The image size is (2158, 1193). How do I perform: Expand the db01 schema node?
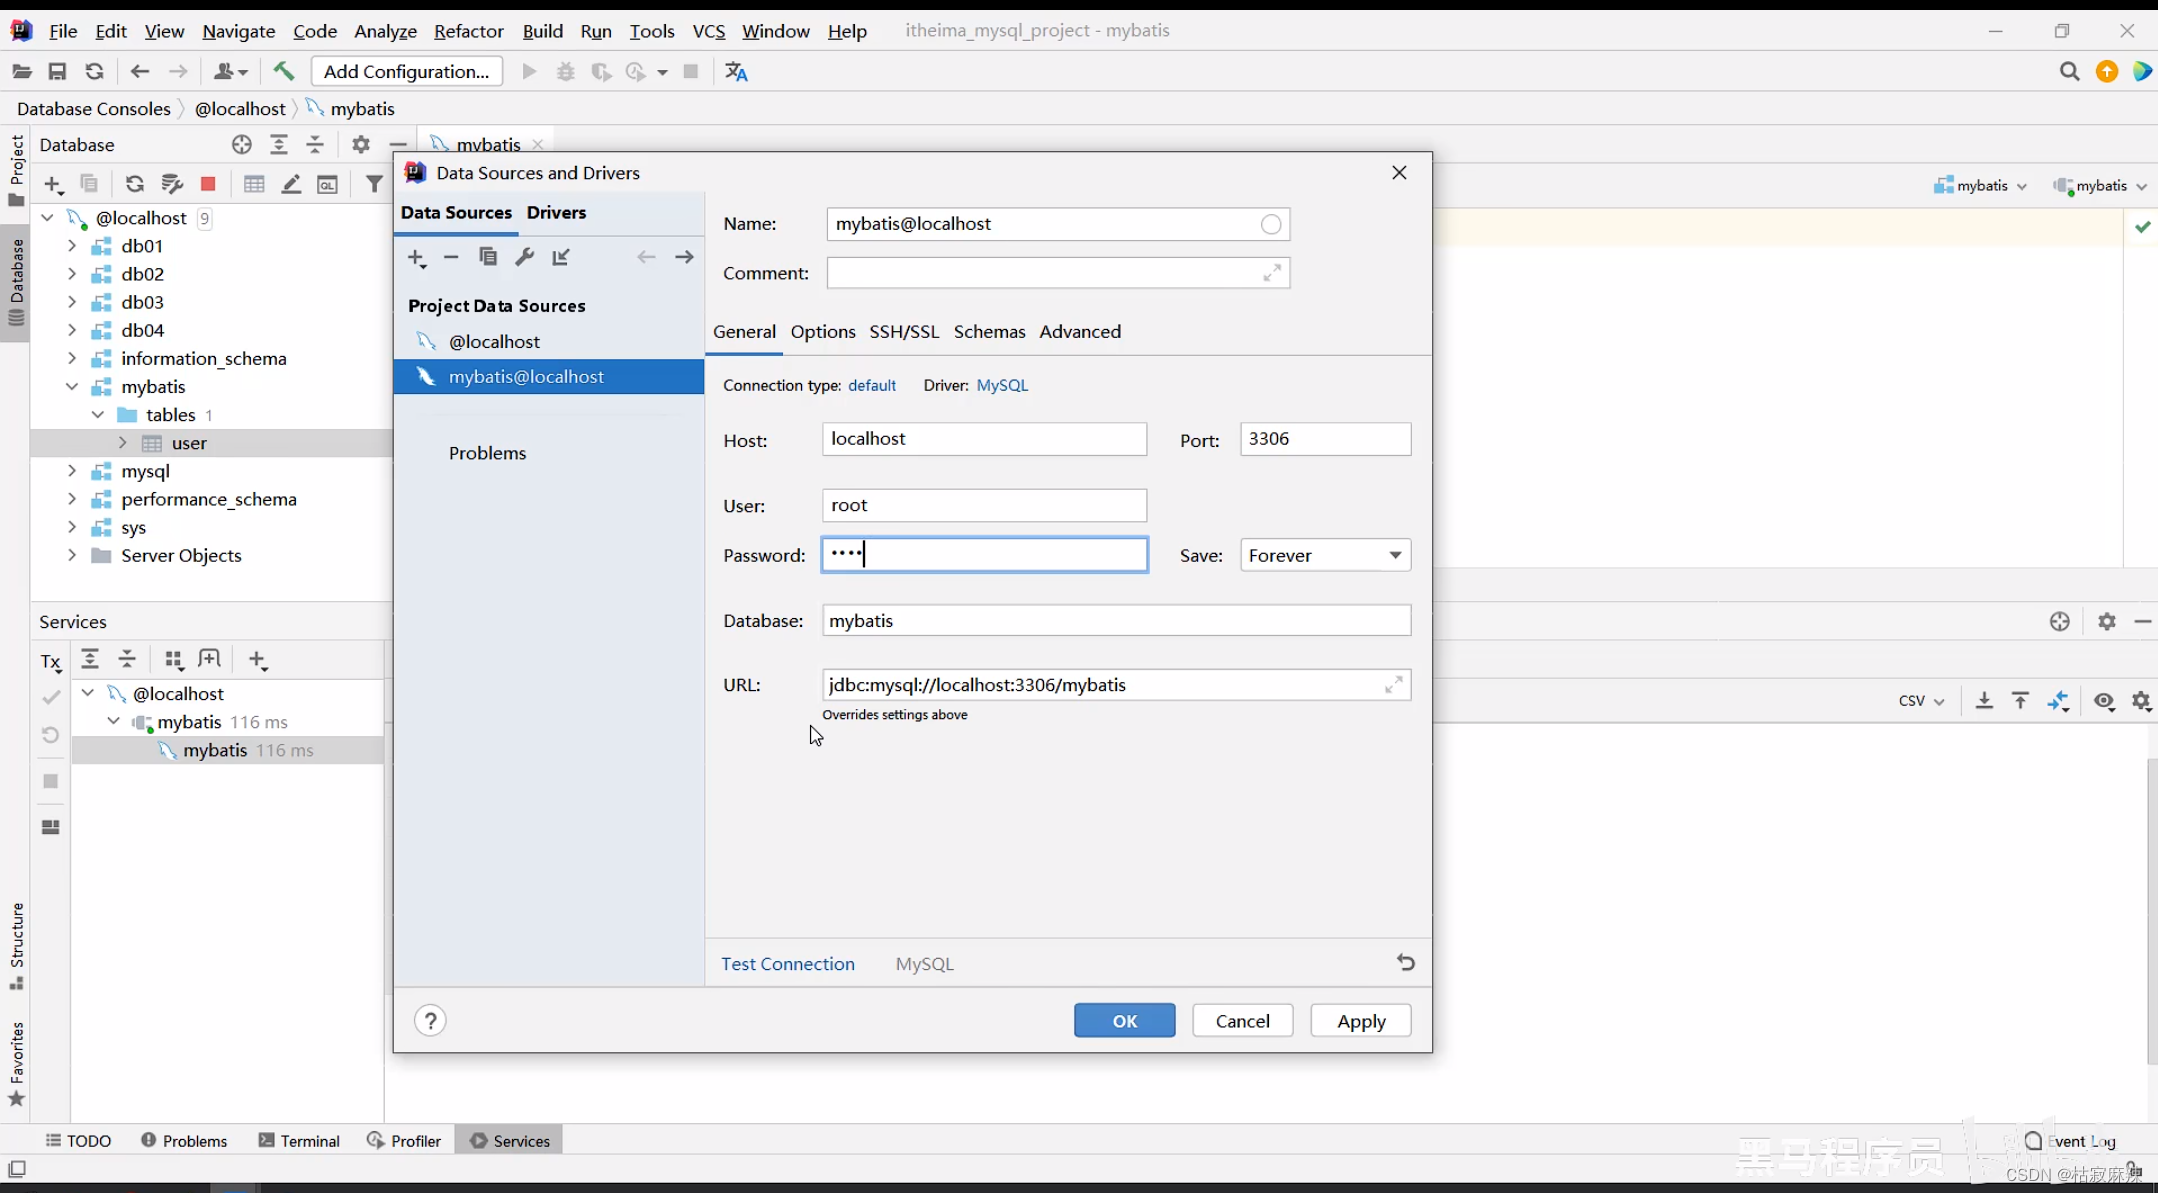72,246
